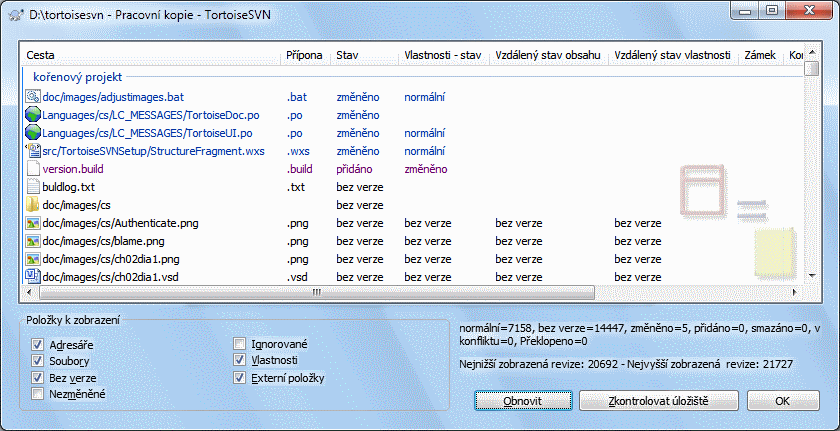This screenshot has width=840, height=431.
Task: Select src/TortoiseSVNSetup/StructureFragment.wxs file name
Action: tap(153, 151)
